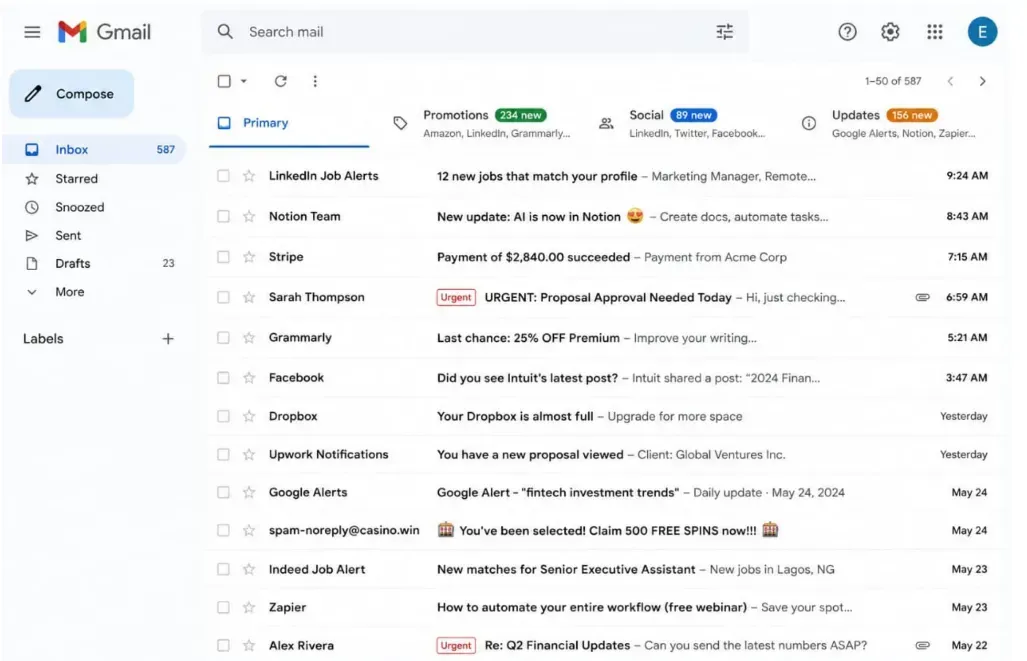Switch to the Primary tab
Screen dimensions: 1027x661
pyautogui.click(x=289, y=123)
